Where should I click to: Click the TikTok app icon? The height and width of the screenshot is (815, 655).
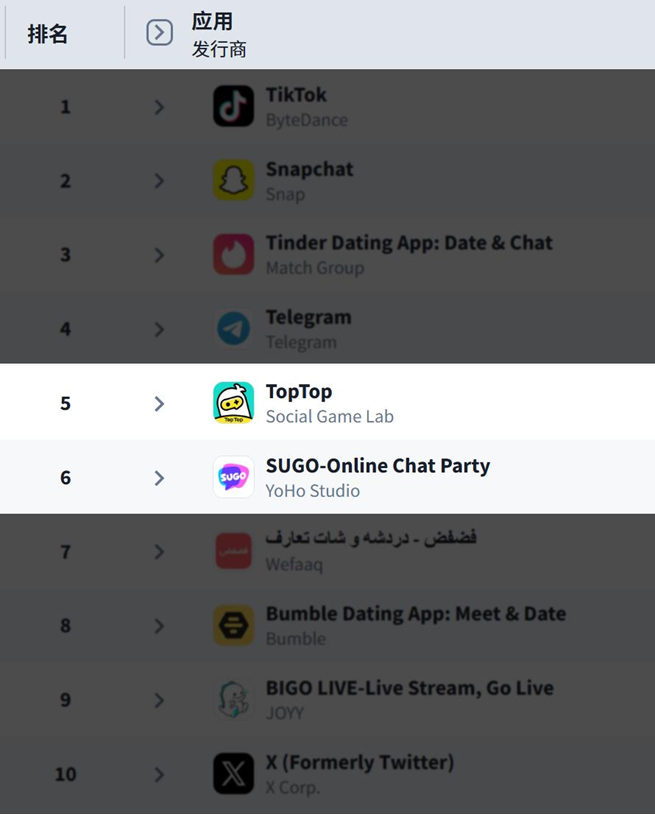pos(233,106)
